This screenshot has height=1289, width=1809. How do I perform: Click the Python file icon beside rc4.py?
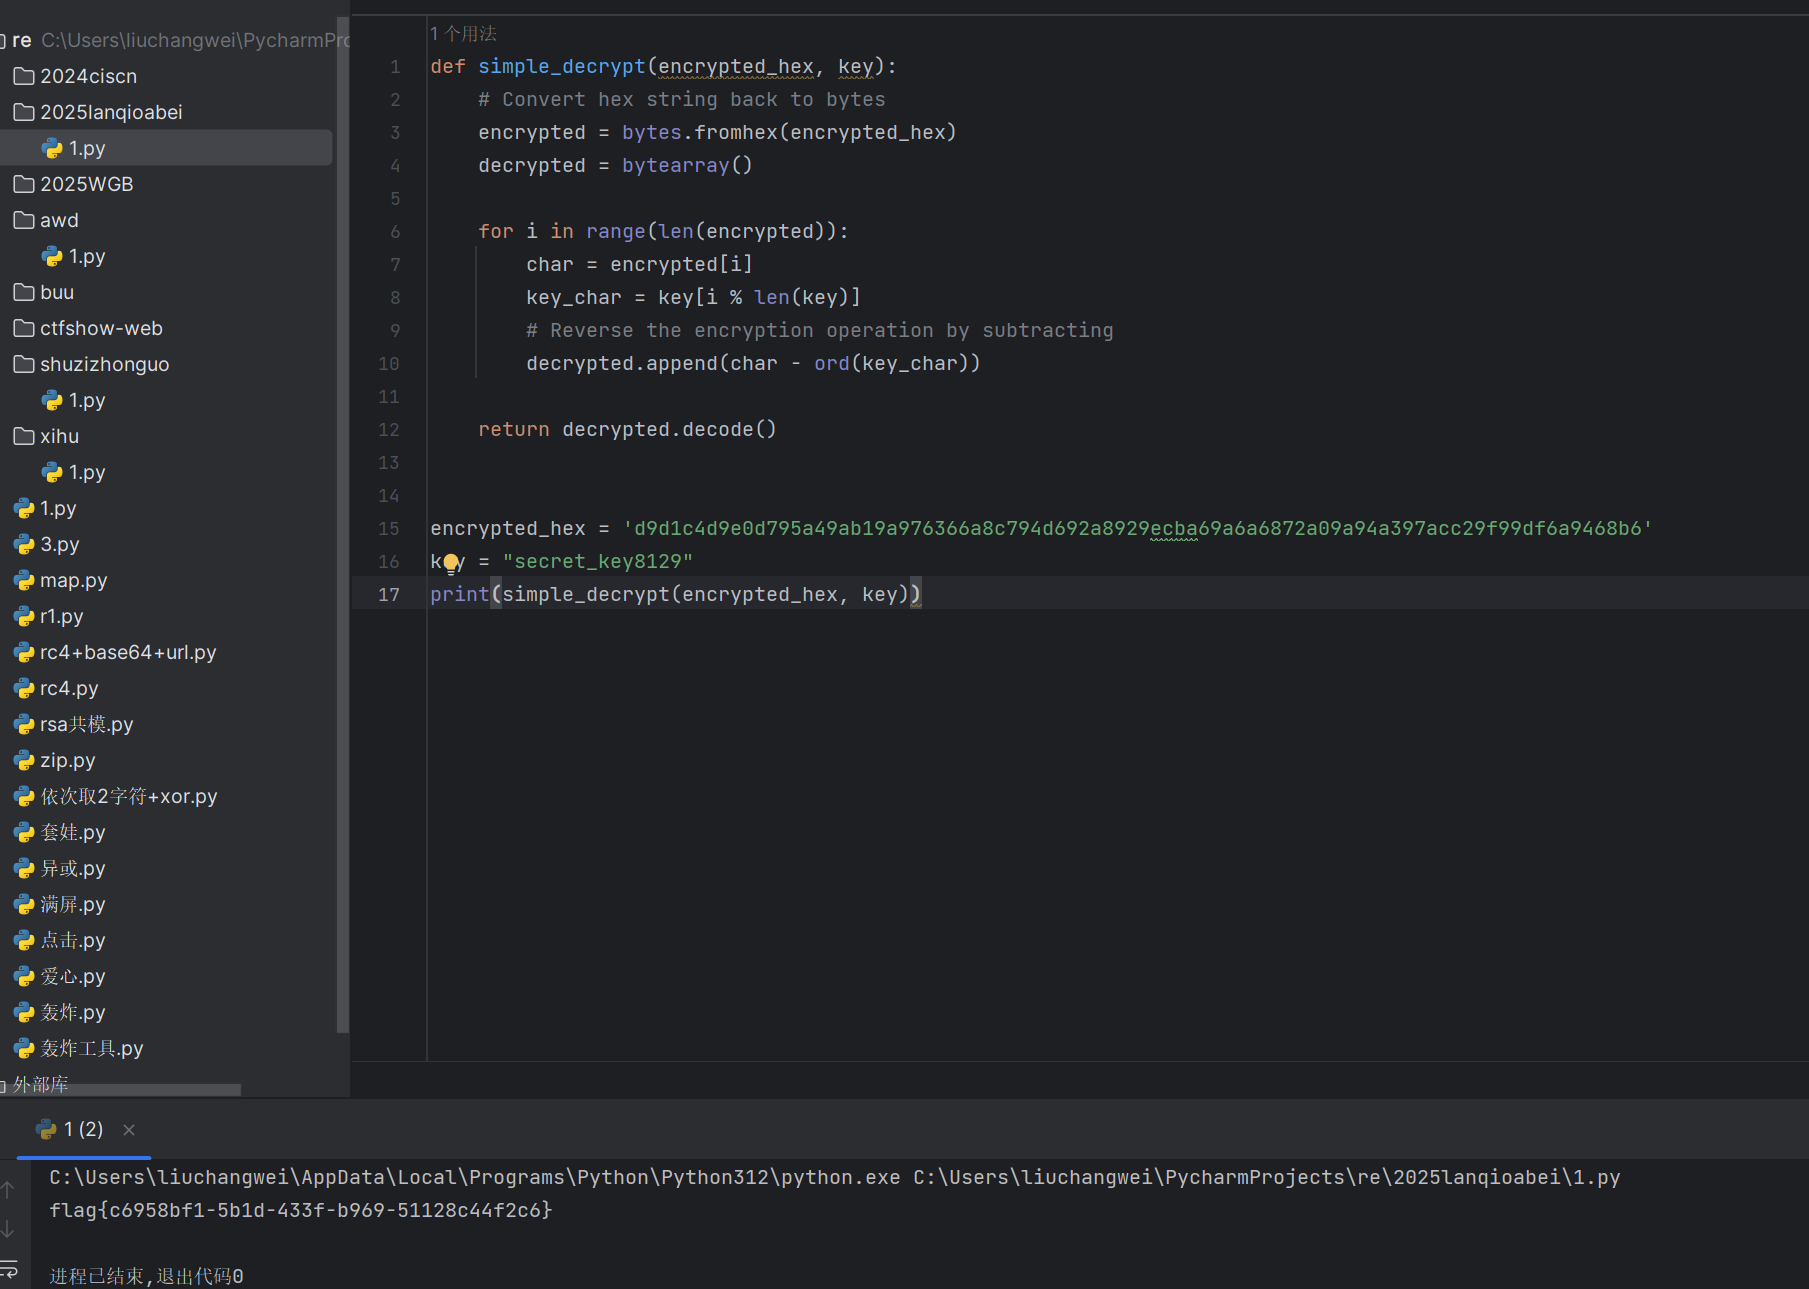click(x=24, y=689)
